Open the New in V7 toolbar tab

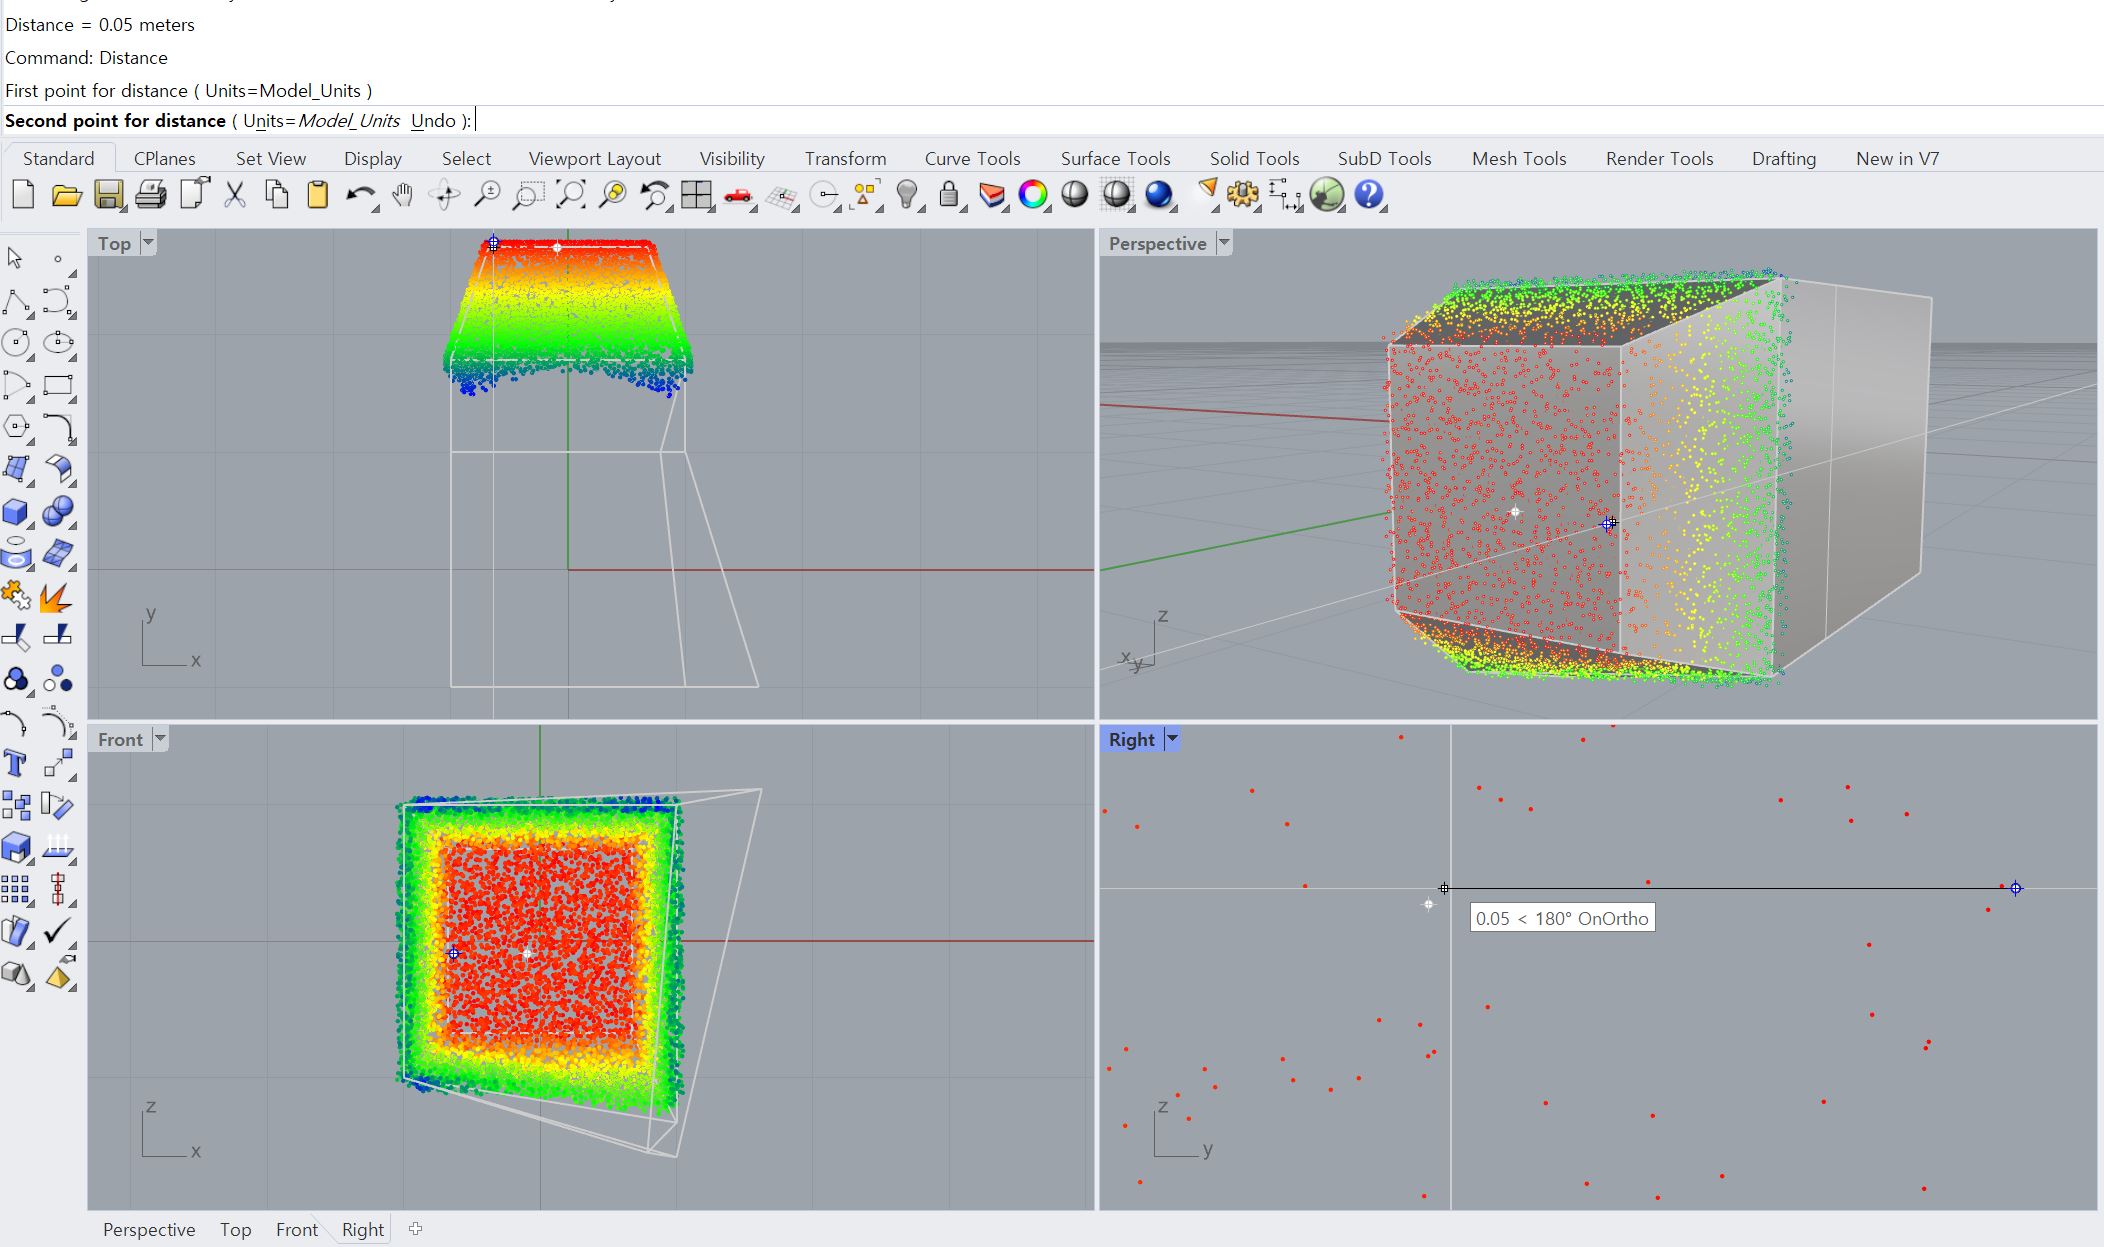pos(1898,158)
